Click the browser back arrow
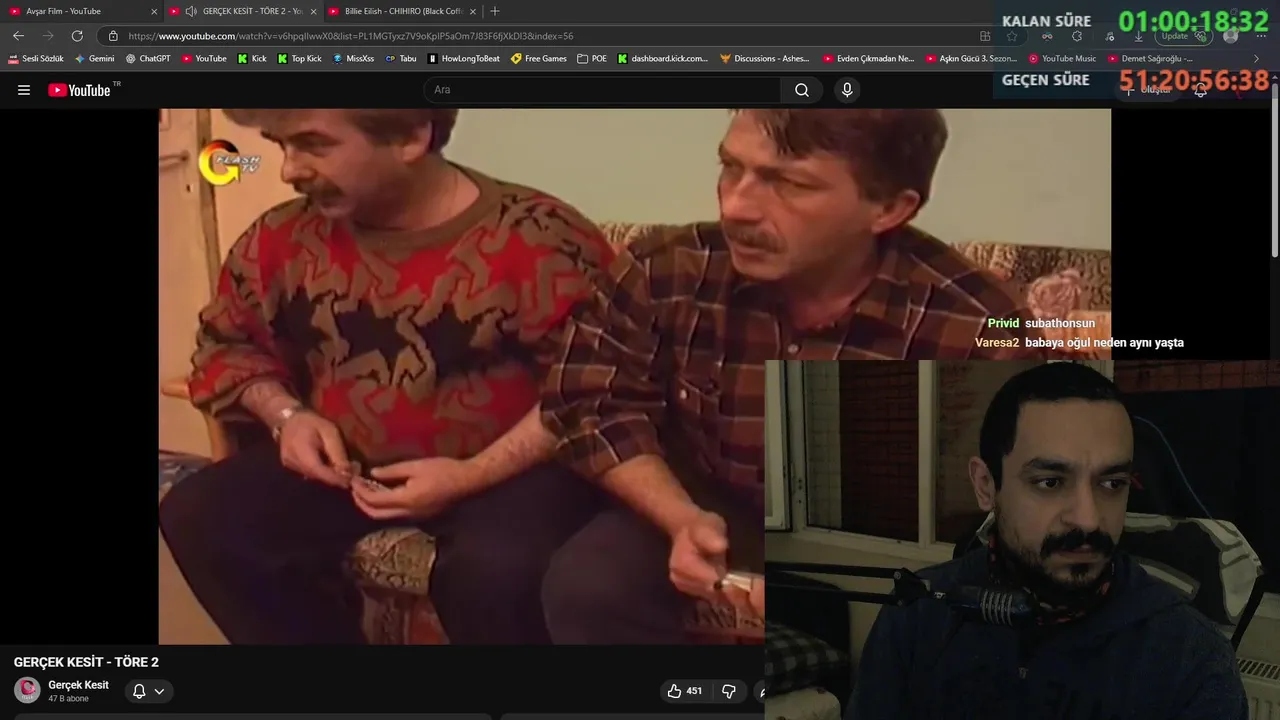The image size is (1280, 720). click(x=18, y=36)
